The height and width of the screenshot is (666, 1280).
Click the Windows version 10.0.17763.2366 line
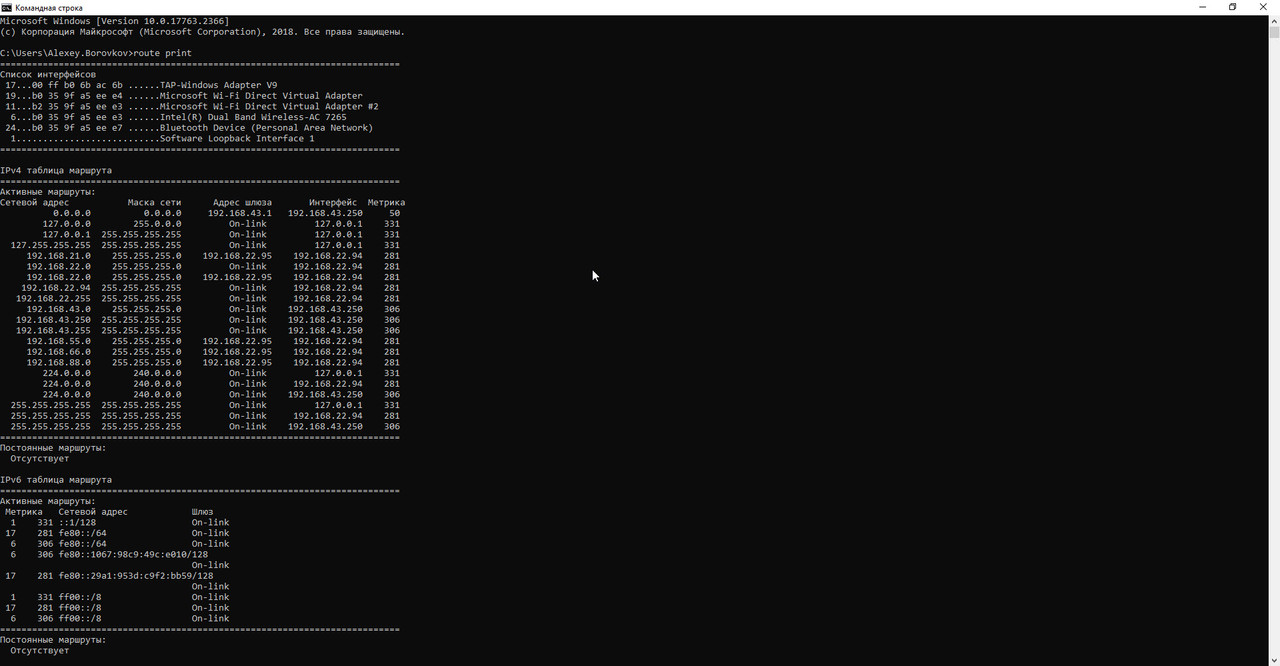click(114, 21)
